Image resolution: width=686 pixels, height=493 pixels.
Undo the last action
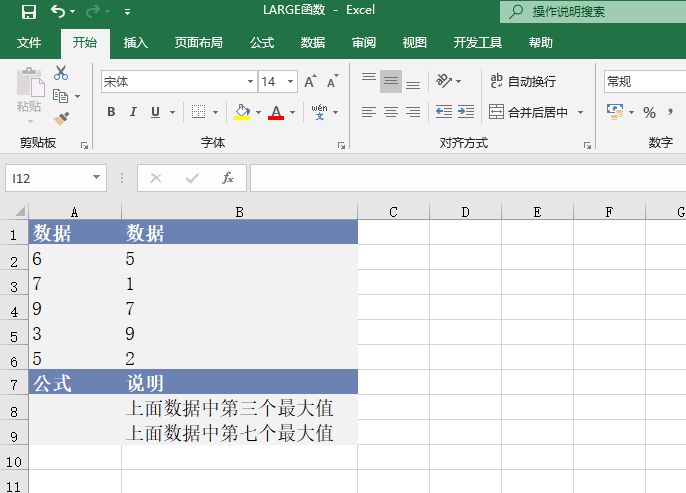(x=58, y=12)
